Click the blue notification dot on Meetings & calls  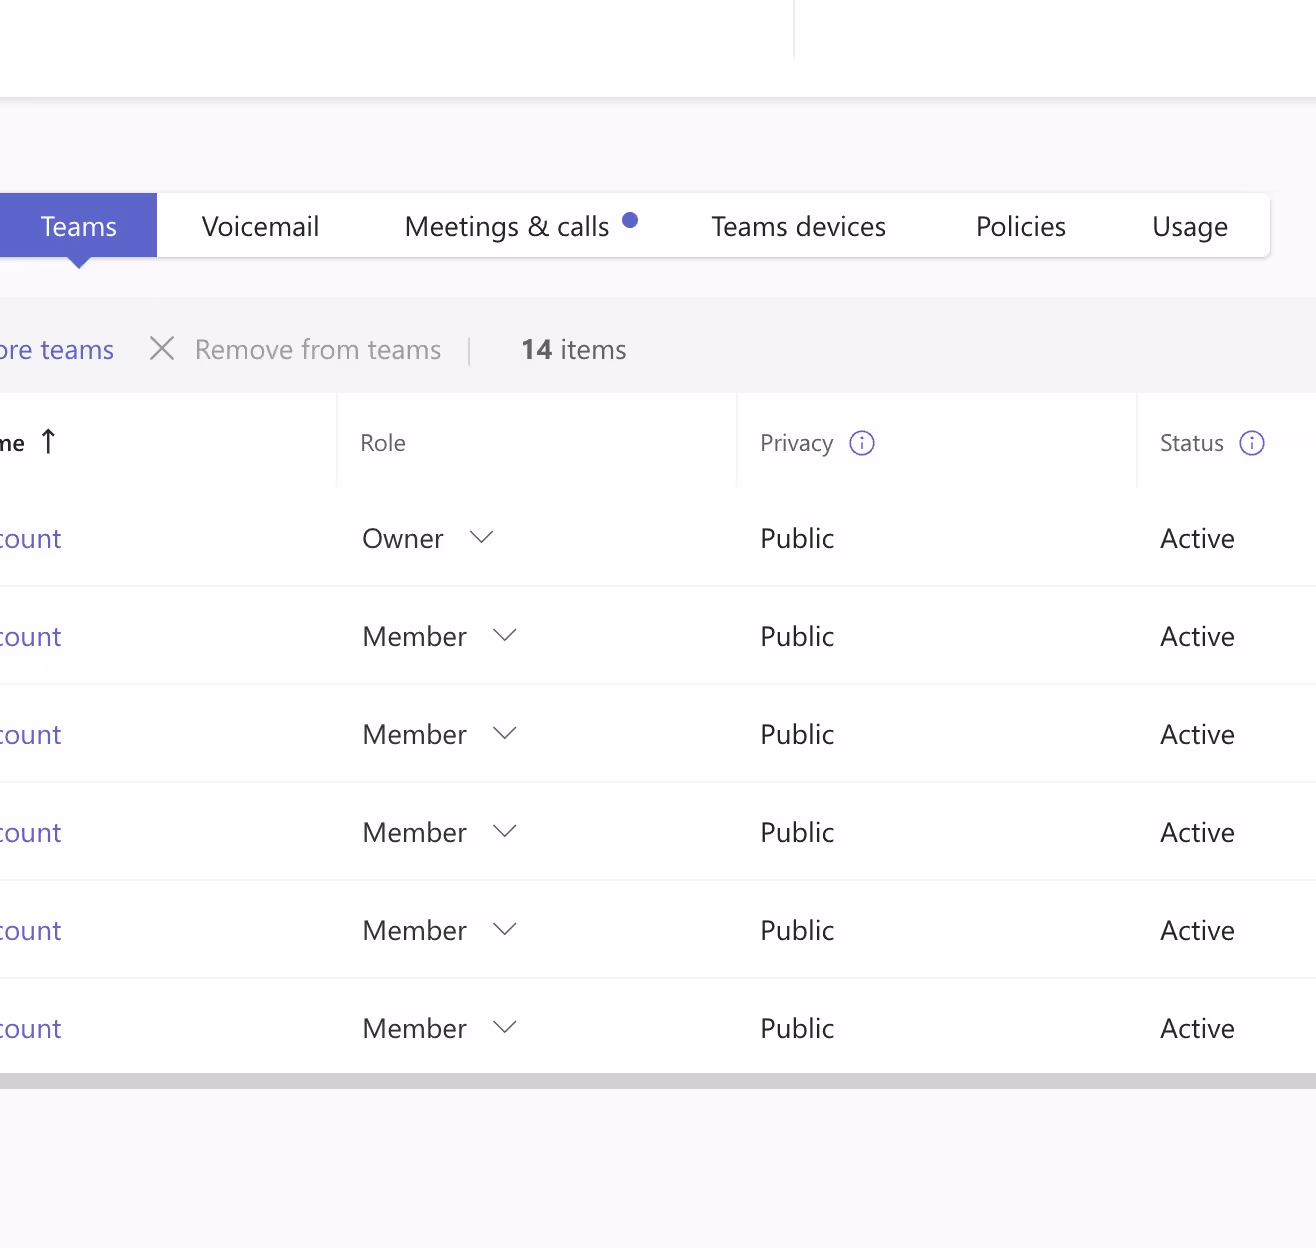pos(630,220)
